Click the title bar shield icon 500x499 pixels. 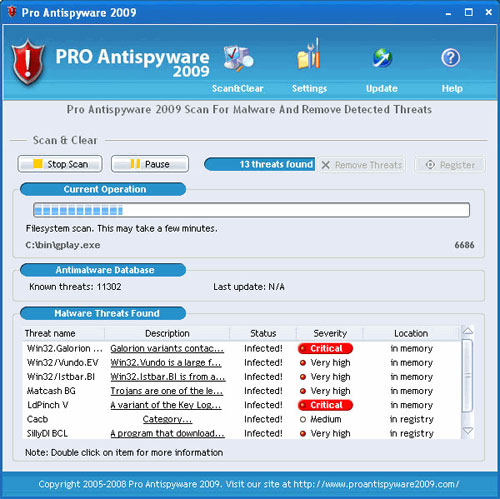point(12,12)
